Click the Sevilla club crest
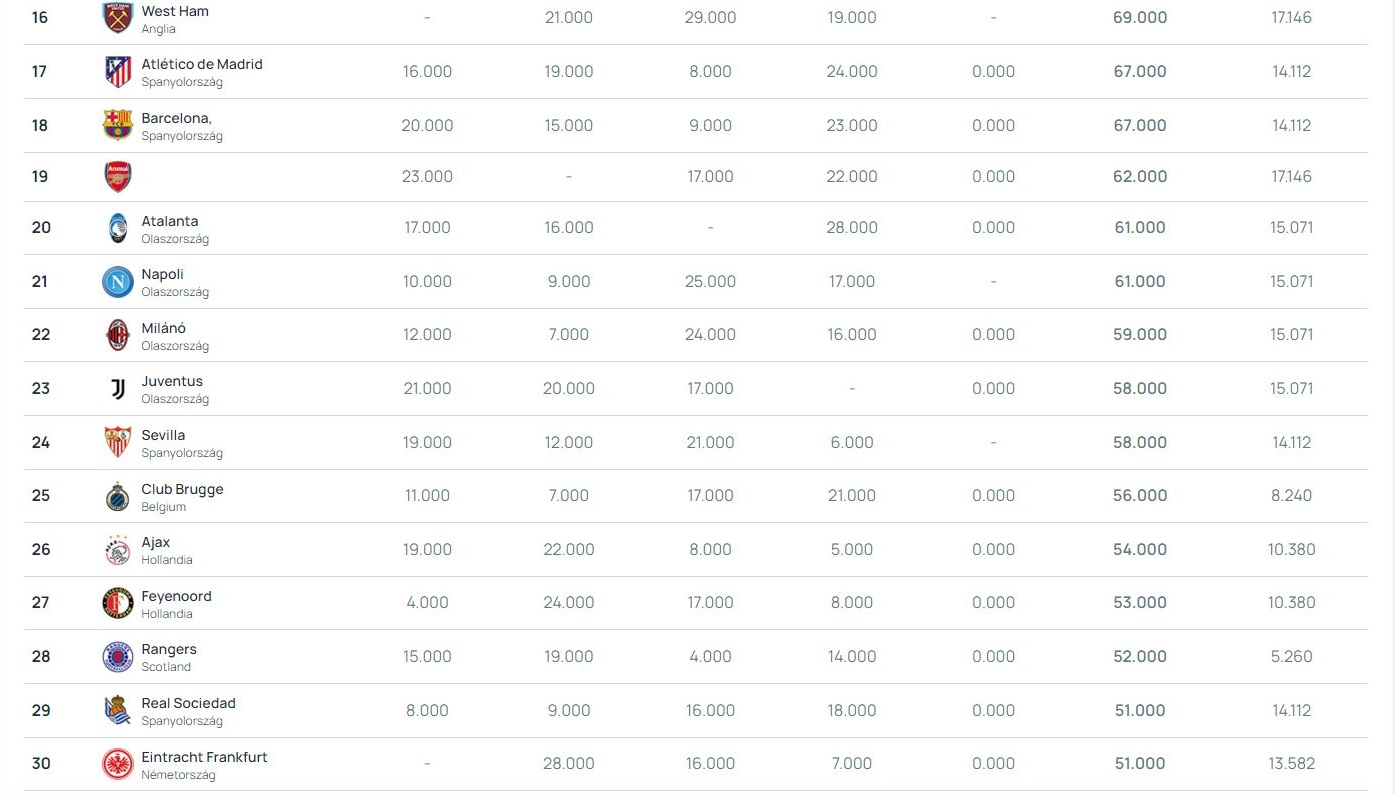This screenshot has height=794, width=1395. 118,442
